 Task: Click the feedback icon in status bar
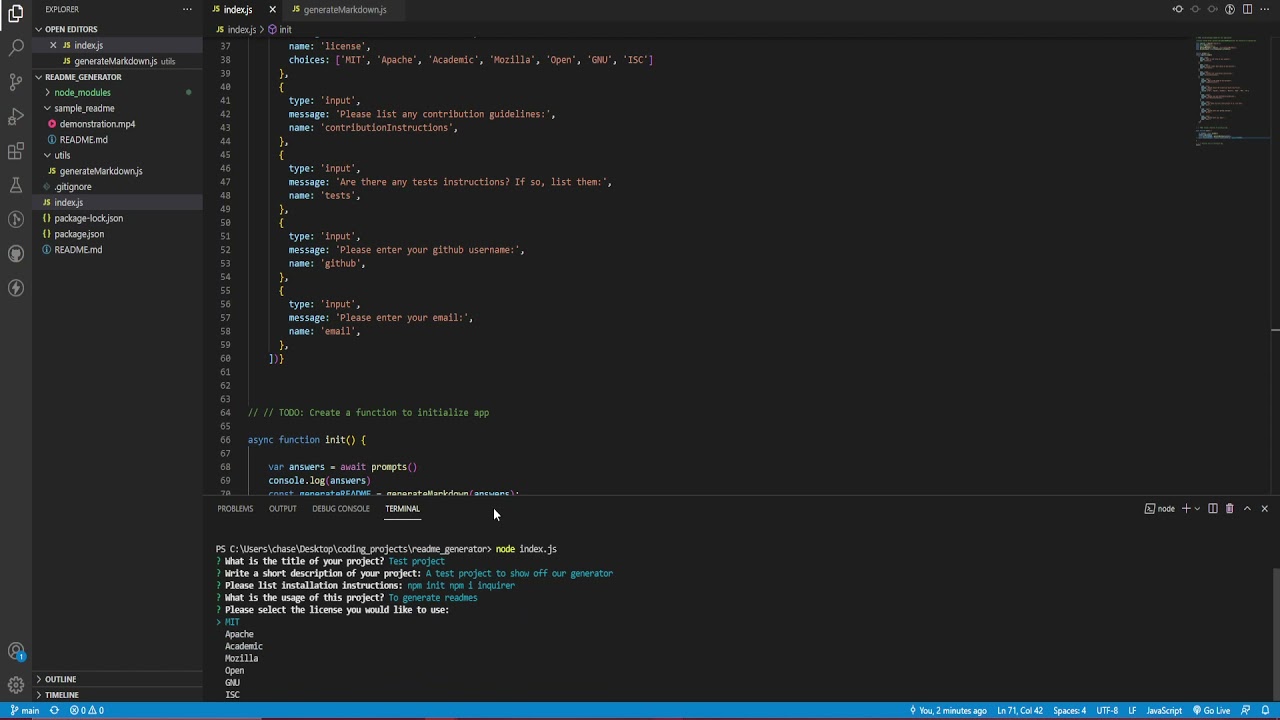click(x=1246, y=711)
